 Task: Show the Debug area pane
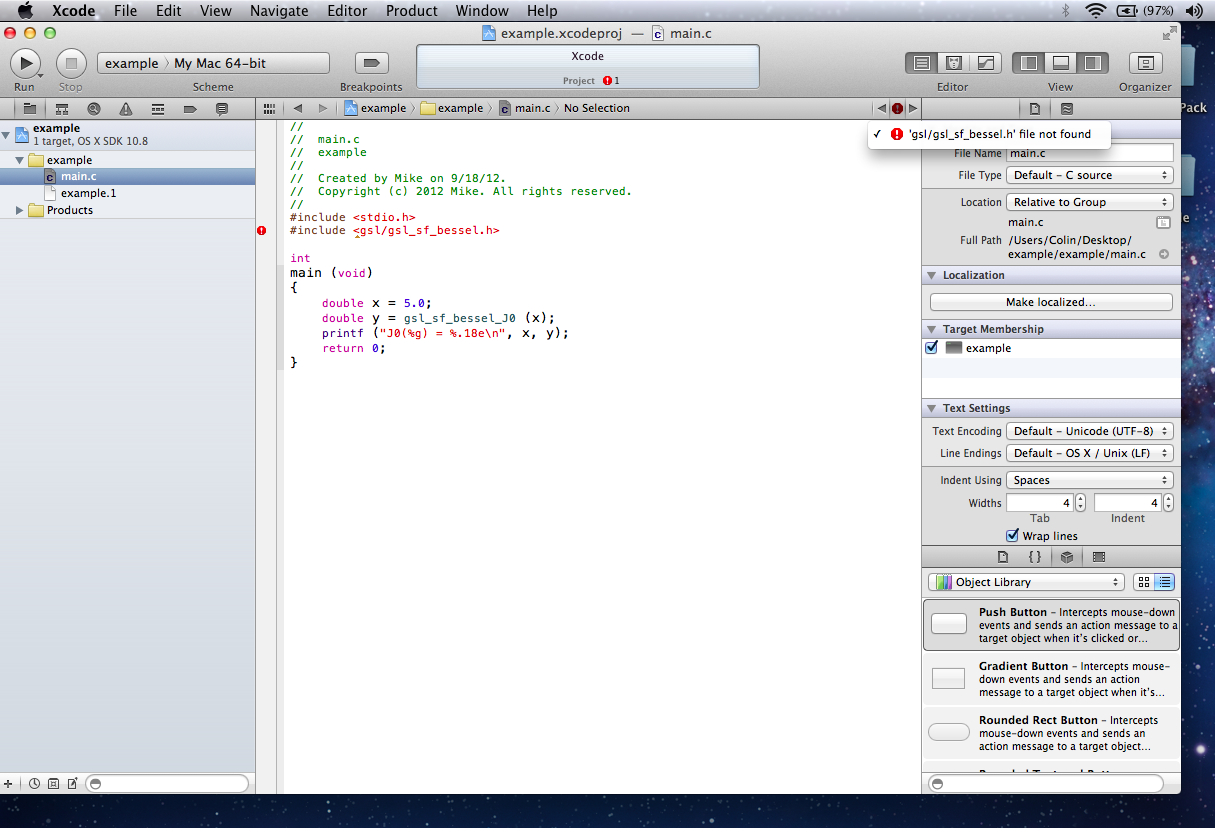(x=1061, y=63)
